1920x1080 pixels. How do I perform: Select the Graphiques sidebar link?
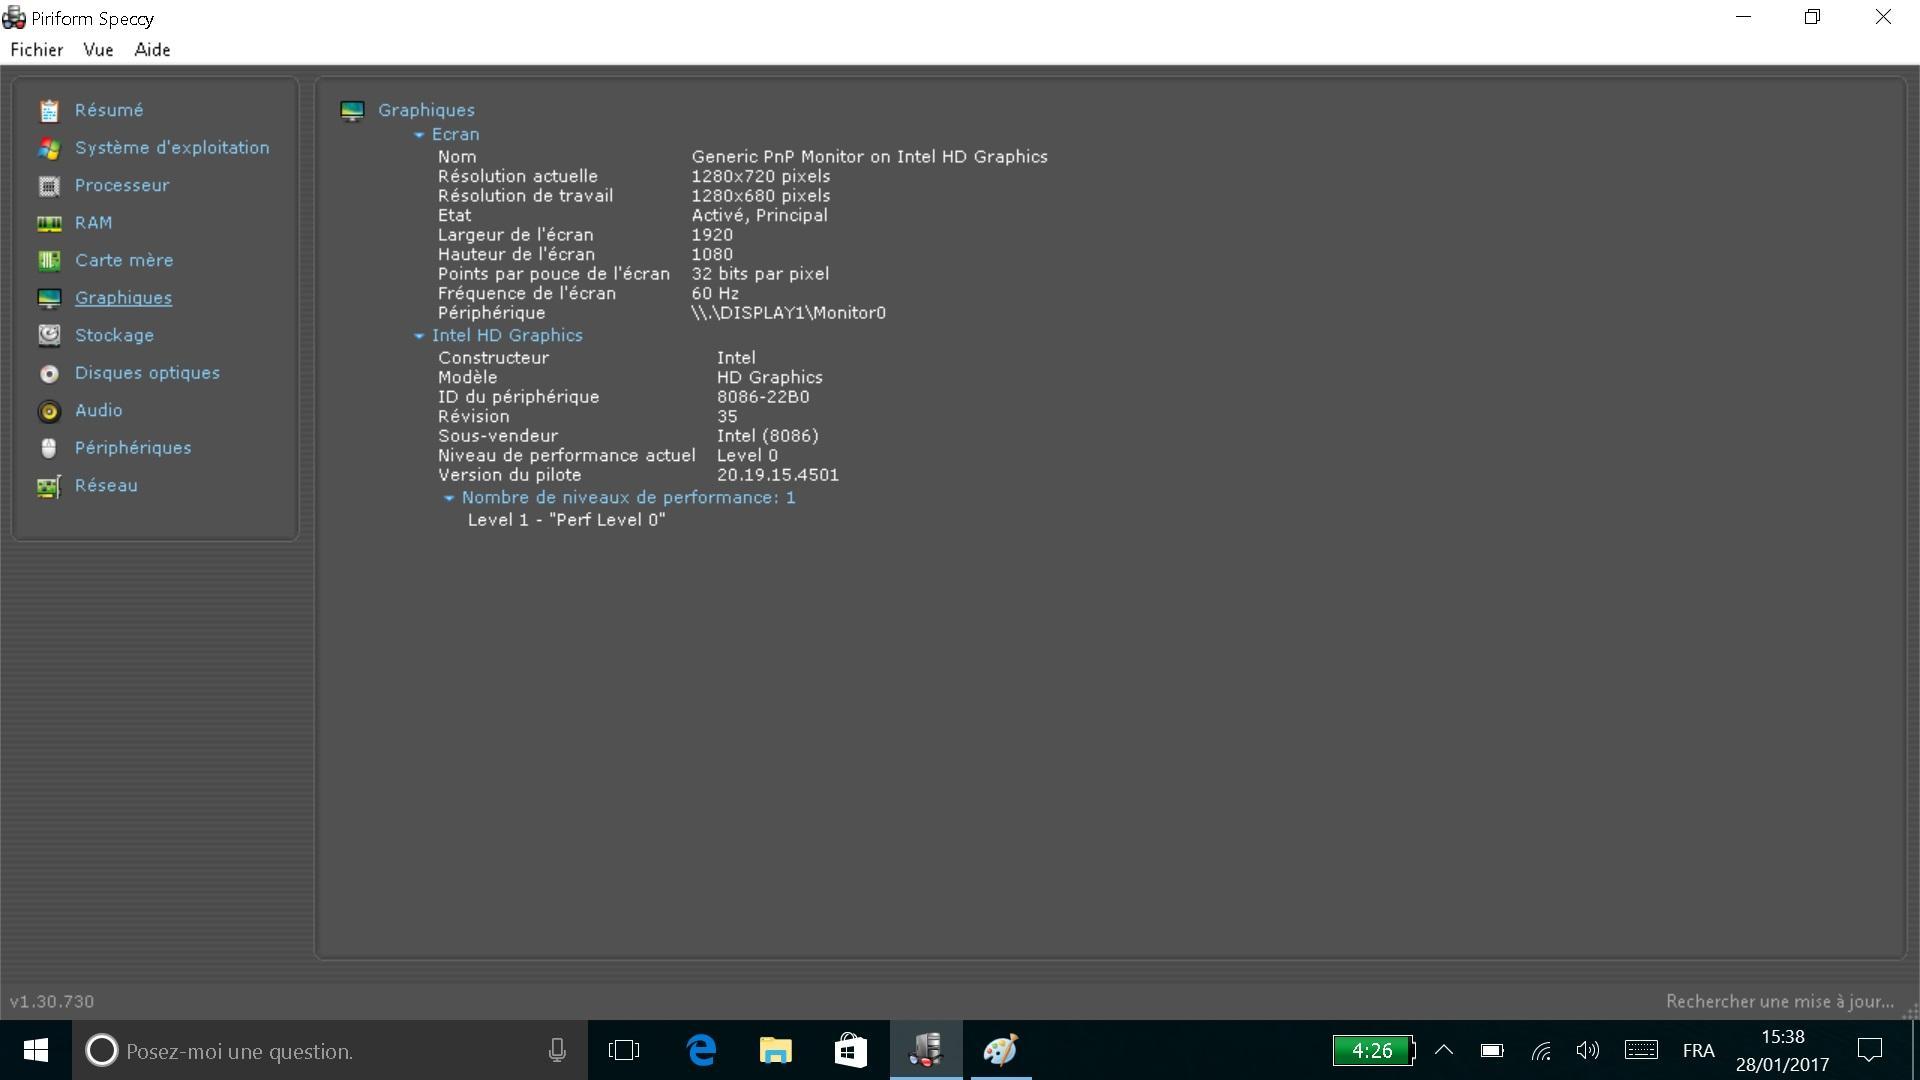pos(123,298)
